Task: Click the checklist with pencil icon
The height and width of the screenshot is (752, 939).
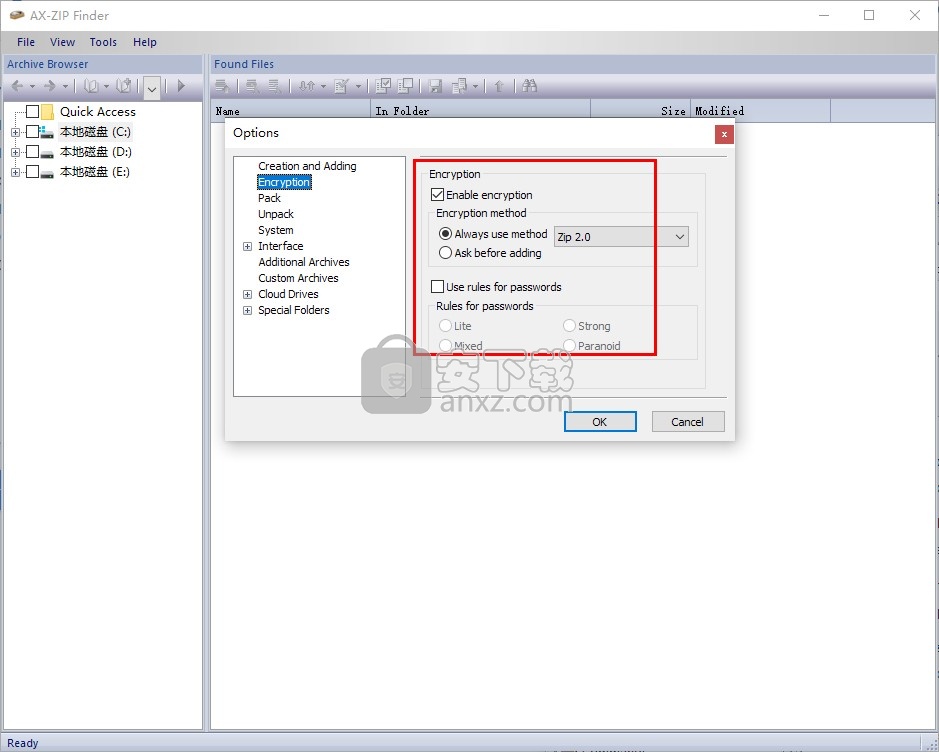Action: pos(342,86)
